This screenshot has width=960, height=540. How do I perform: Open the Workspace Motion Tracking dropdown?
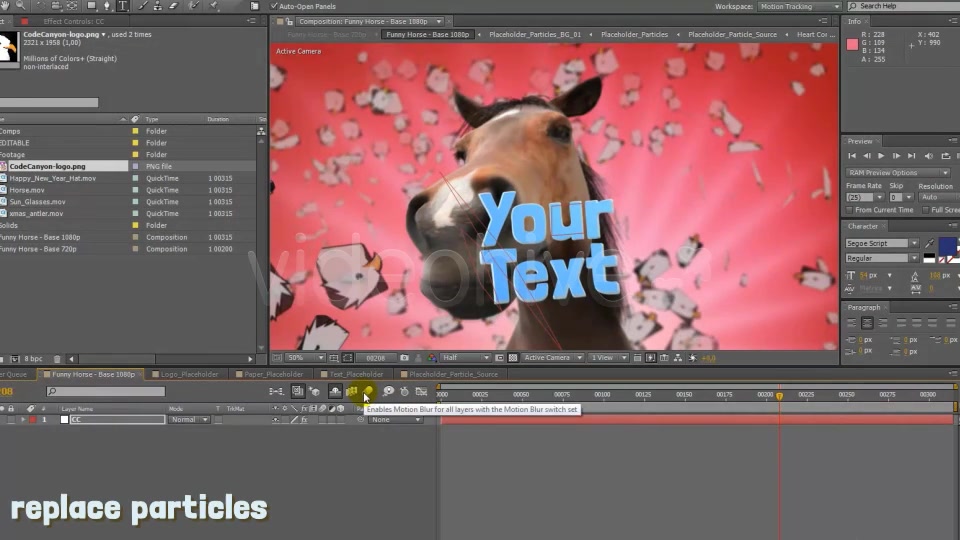799,6
